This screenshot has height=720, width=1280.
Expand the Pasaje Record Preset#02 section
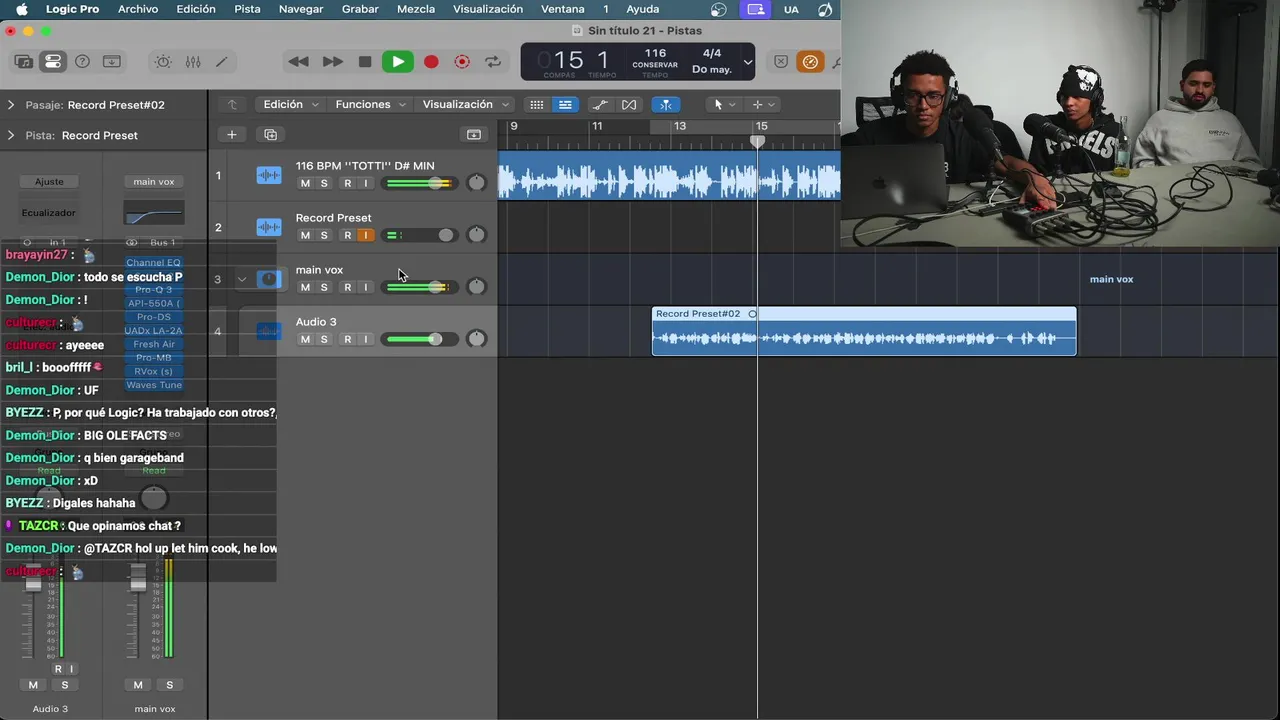tap(11, 105)
